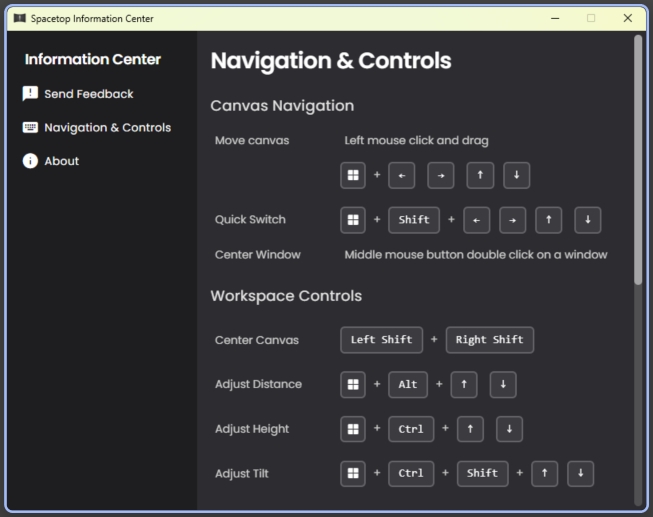This screenshot has height=517, width=653.
Task: Click down arrow key in Adjust Tilt row
Action: pyautogui.click(x=581, y=474)
